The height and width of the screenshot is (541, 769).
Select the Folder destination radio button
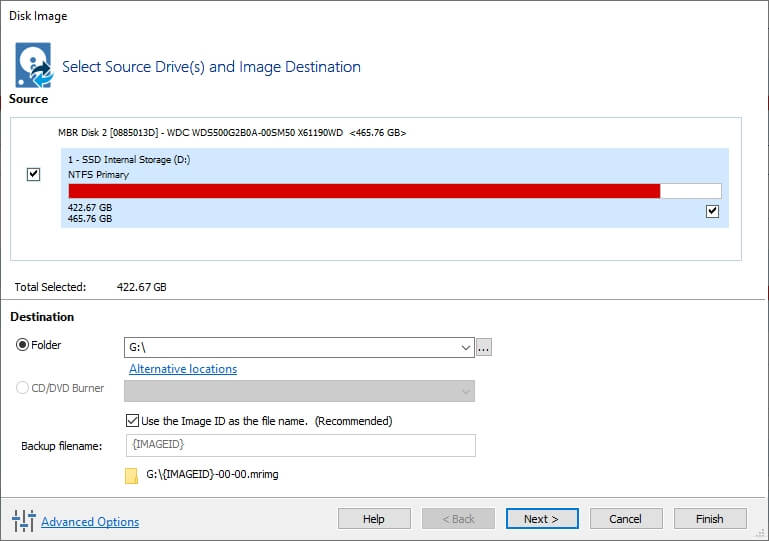pyautogui.click(x=22, y=345)
